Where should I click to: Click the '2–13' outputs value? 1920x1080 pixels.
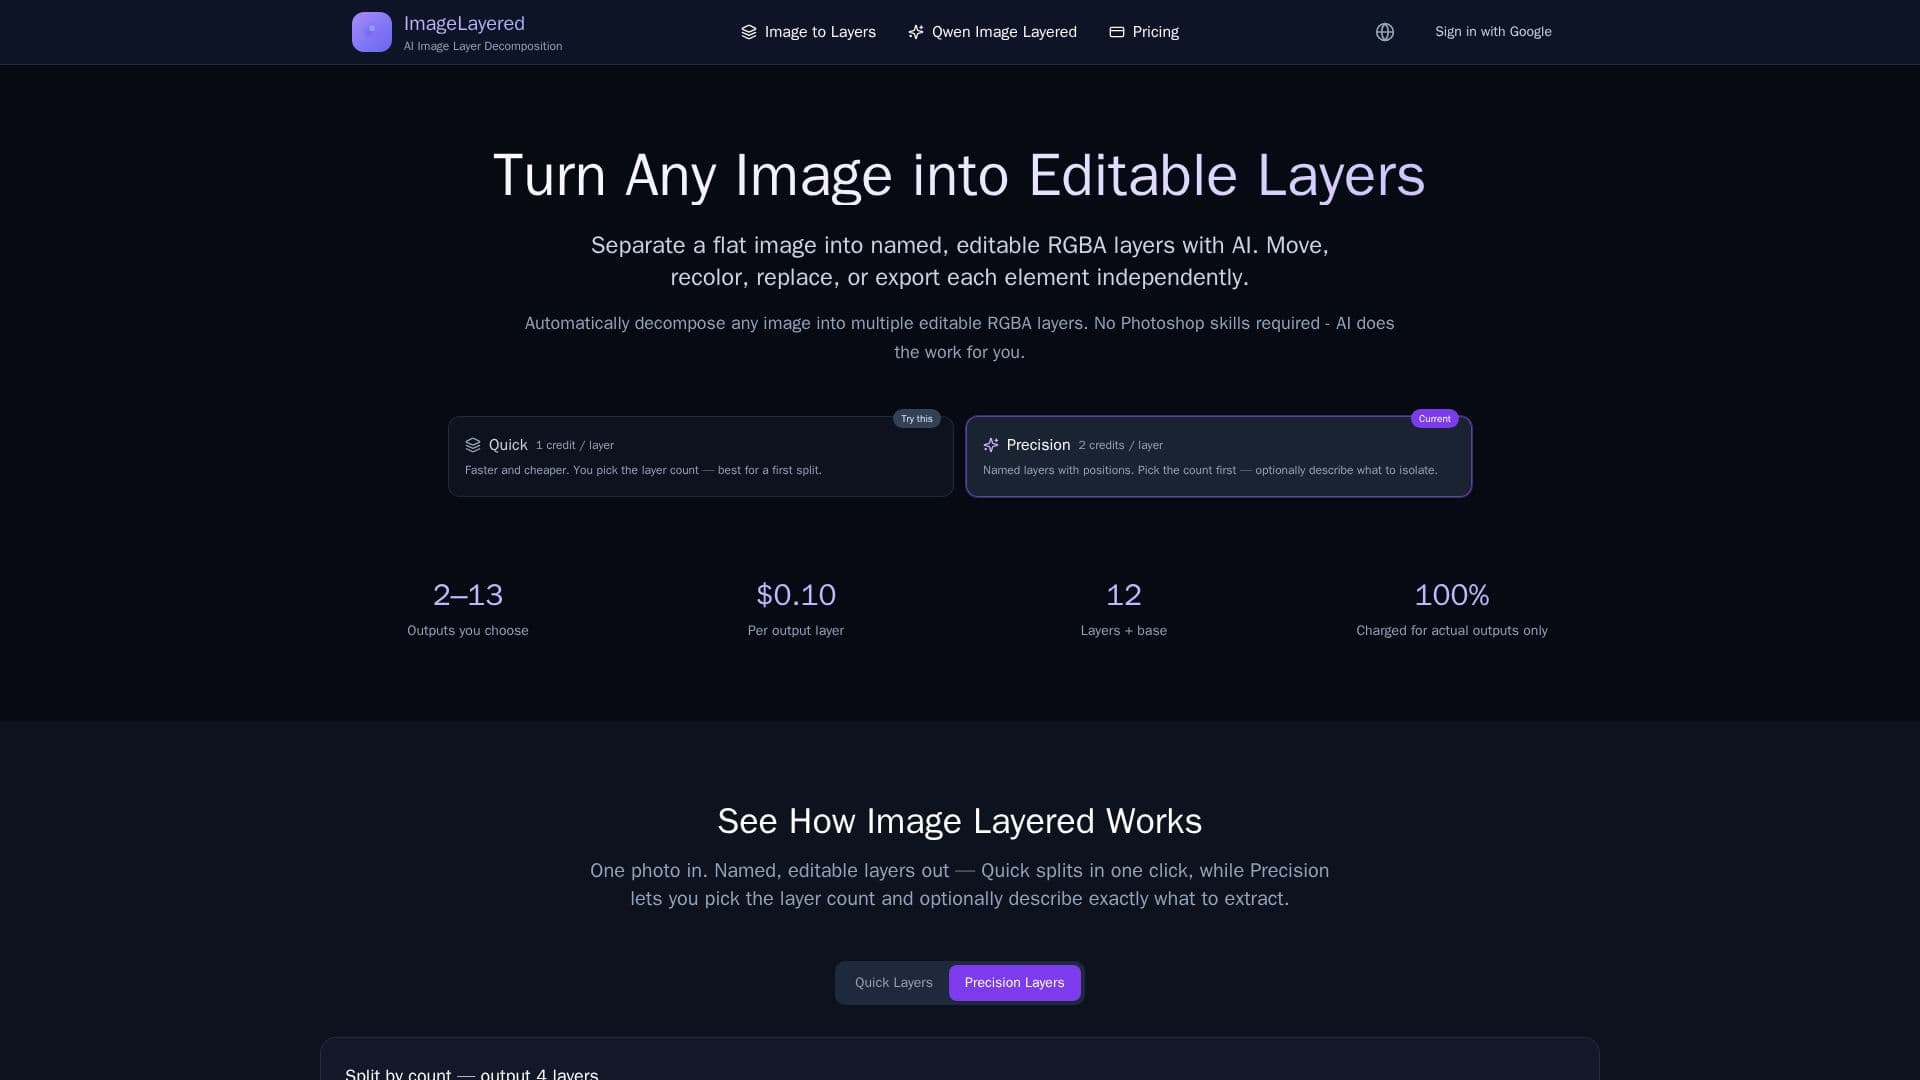(x=468, y=595)
